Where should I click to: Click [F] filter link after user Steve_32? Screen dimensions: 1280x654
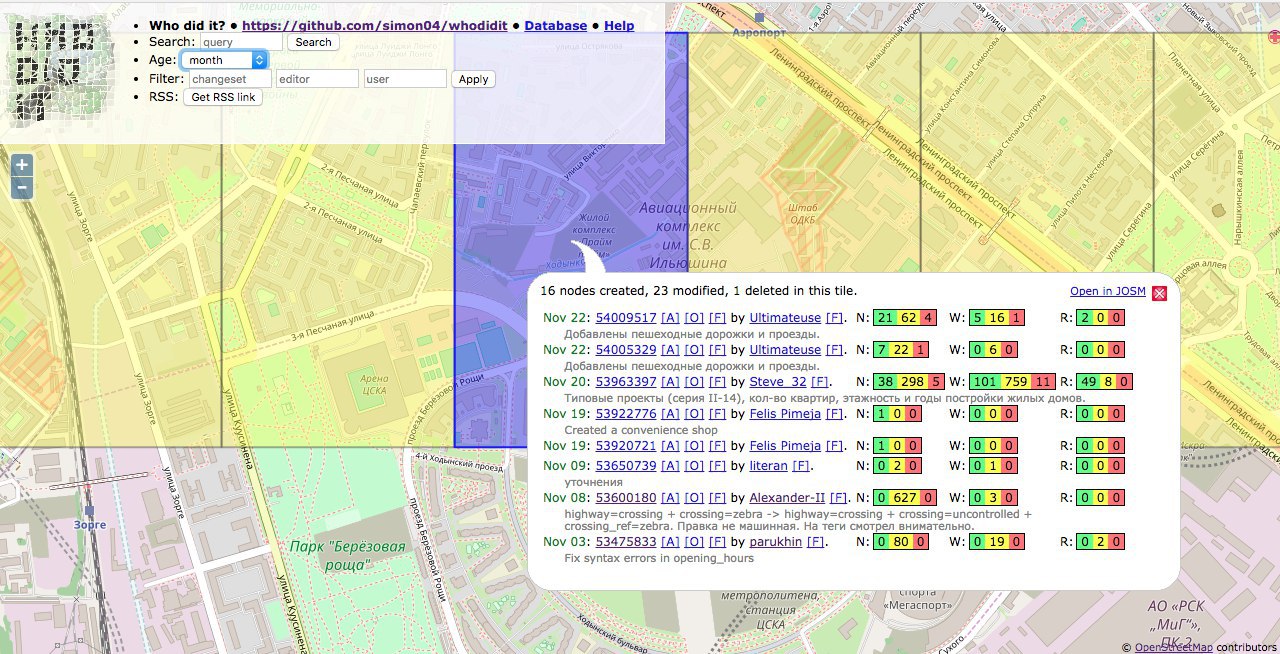(820, 381)
